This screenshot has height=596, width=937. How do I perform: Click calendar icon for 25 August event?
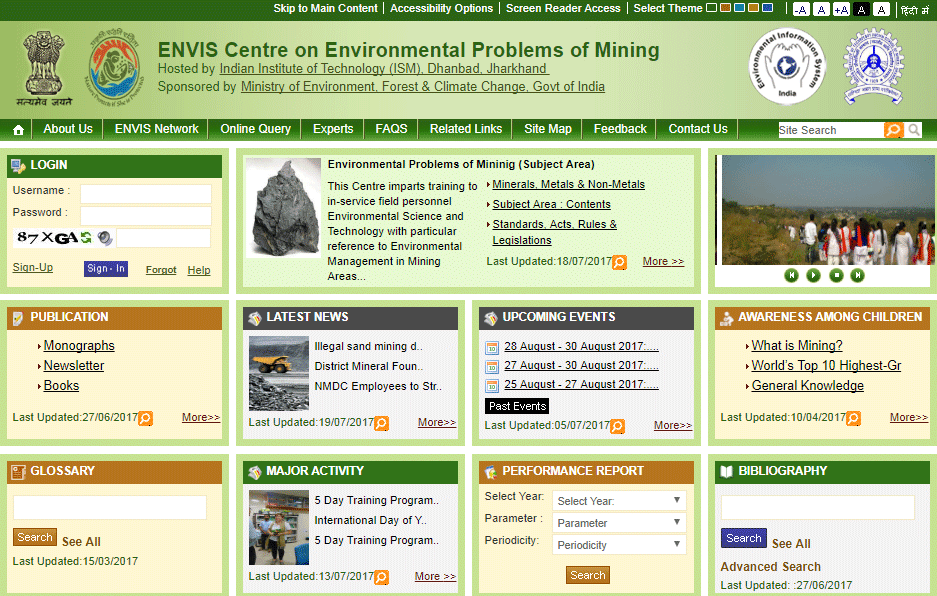(x=492, y=386)
